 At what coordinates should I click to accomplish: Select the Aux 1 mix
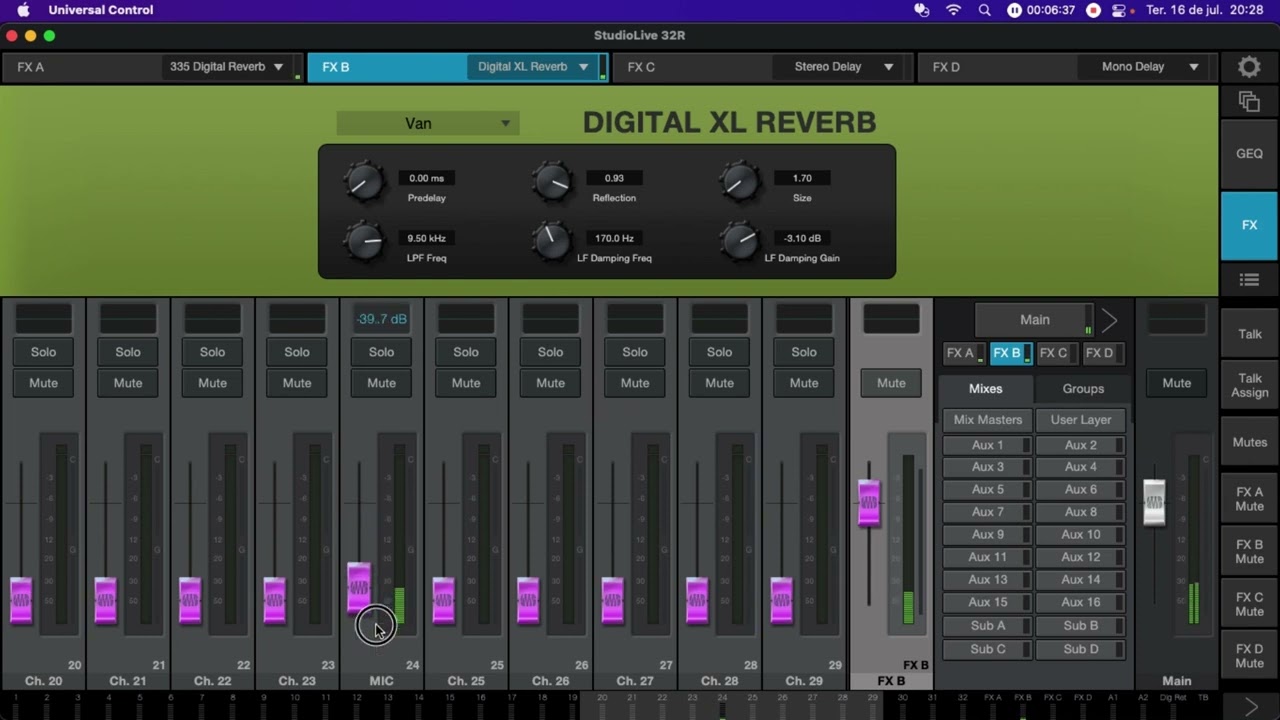[x=987, y=445]
